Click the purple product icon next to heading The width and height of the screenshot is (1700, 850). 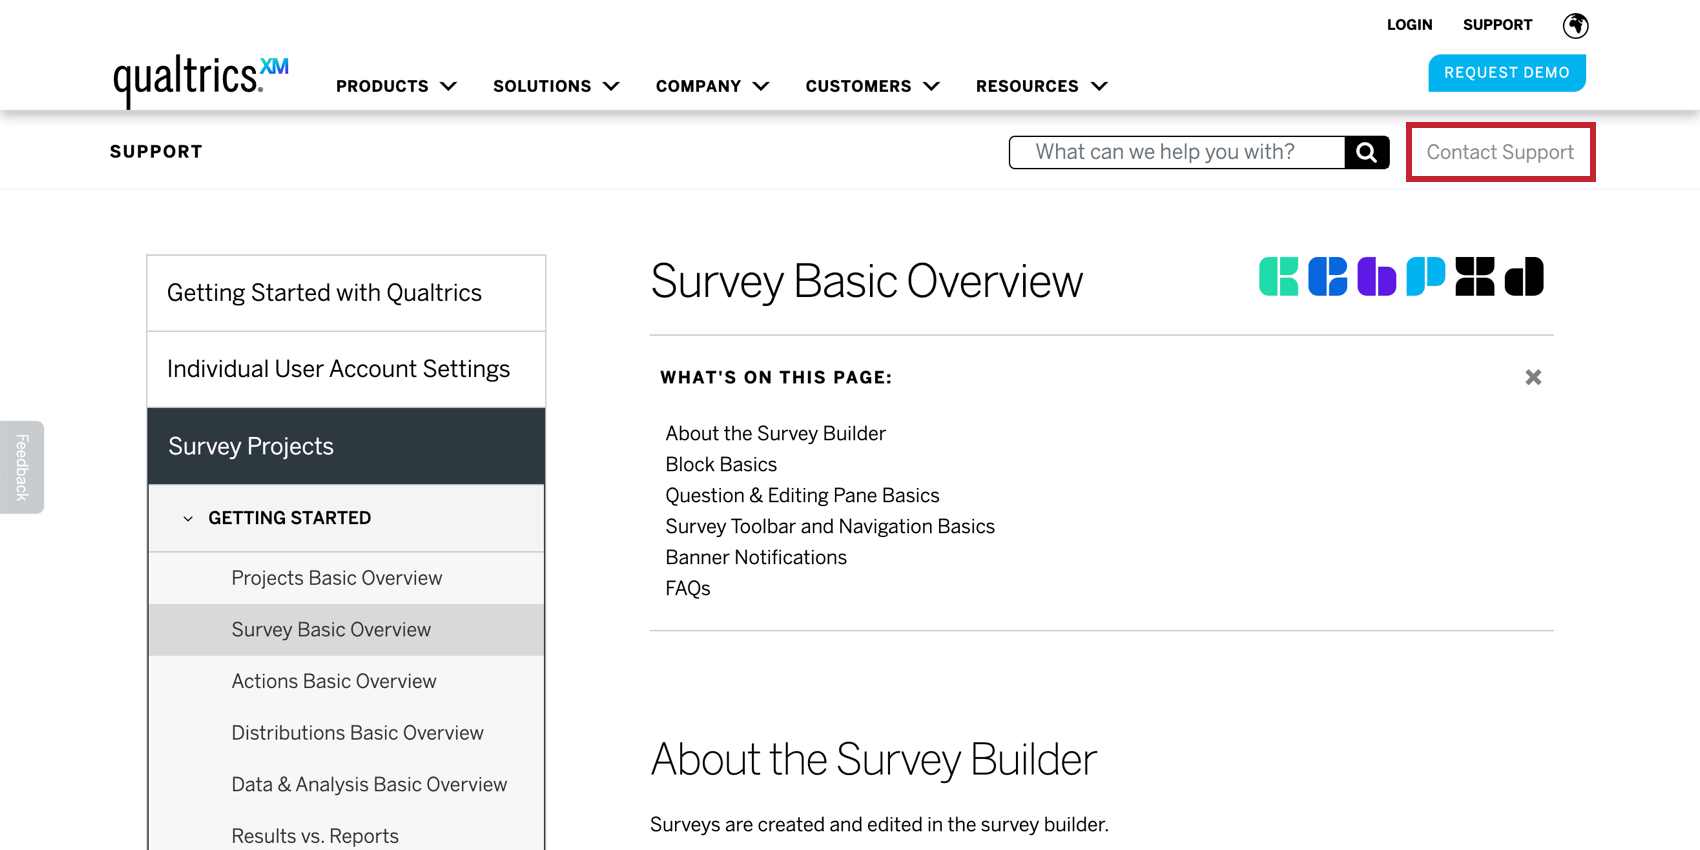click(1376, 277)
